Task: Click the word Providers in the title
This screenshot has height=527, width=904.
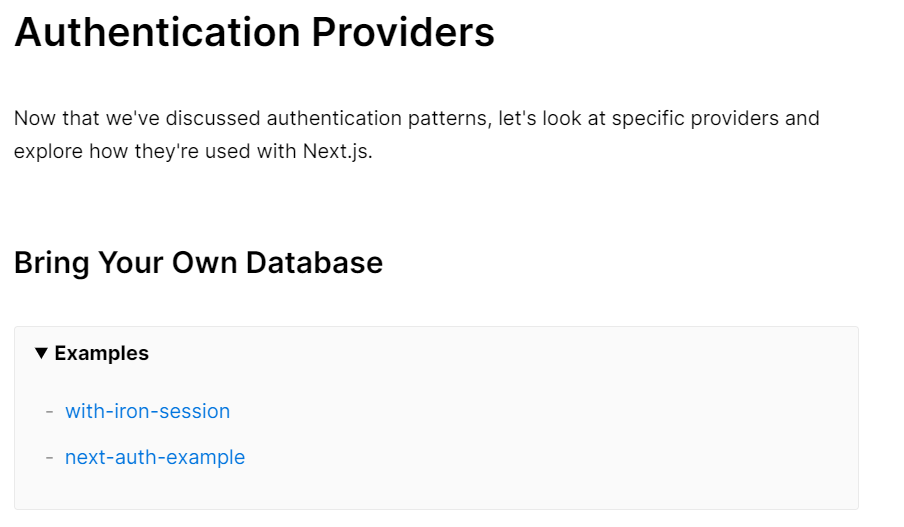Action: pos(403,32)
